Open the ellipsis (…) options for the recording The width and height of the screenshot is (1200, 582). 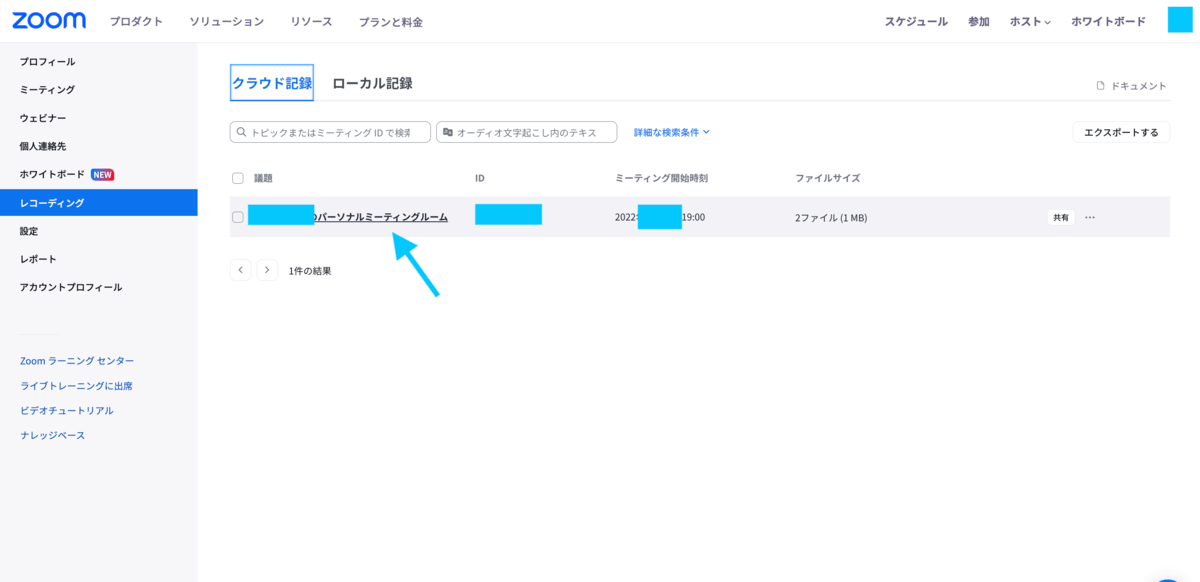1089,216
